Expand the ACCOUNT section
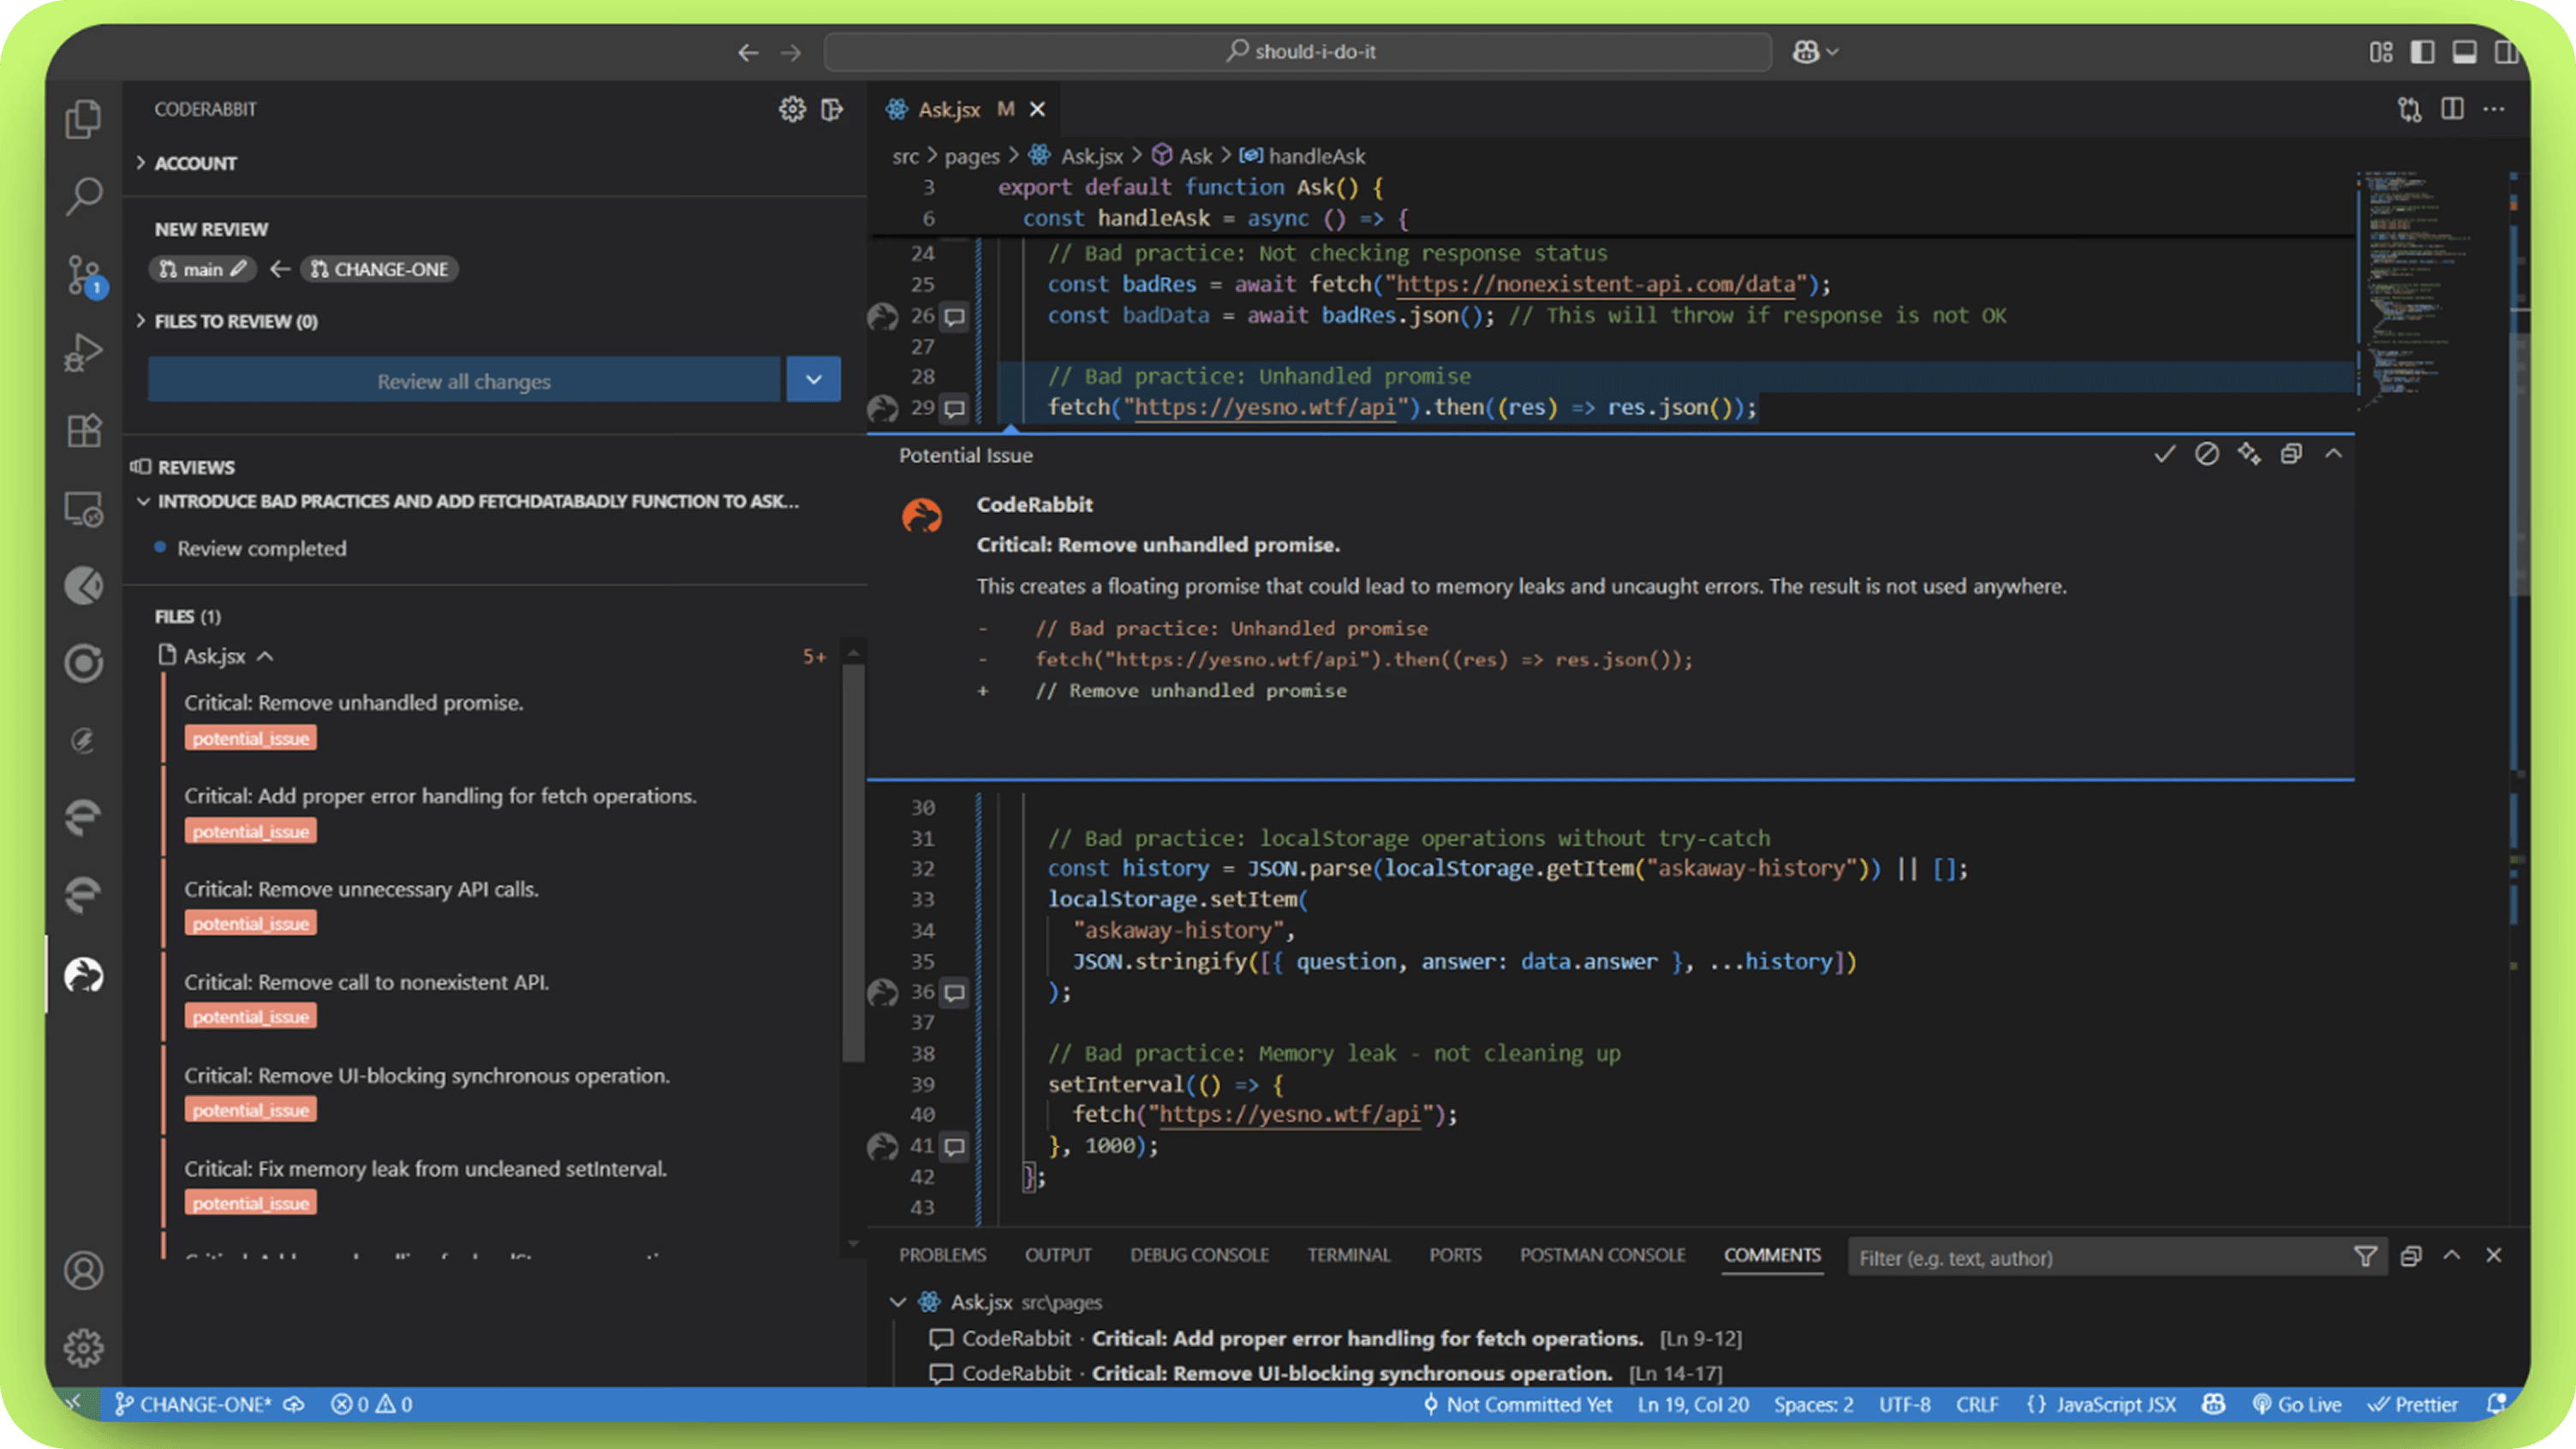Screen dimensions: 2576x1449 coord(196,163)
